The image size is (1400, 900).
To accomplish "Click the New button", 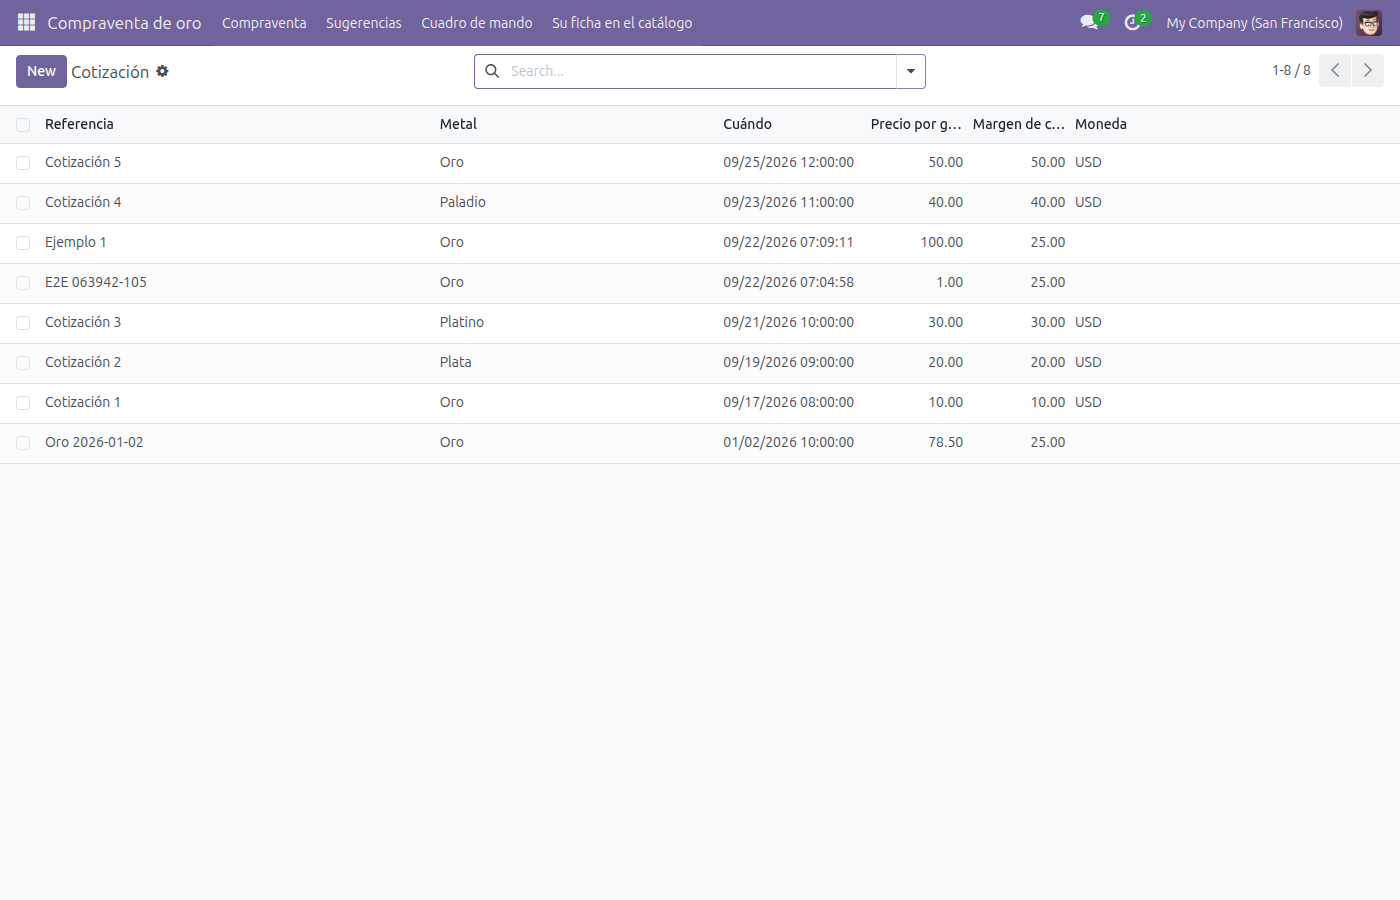I will [x=41, y=71].
